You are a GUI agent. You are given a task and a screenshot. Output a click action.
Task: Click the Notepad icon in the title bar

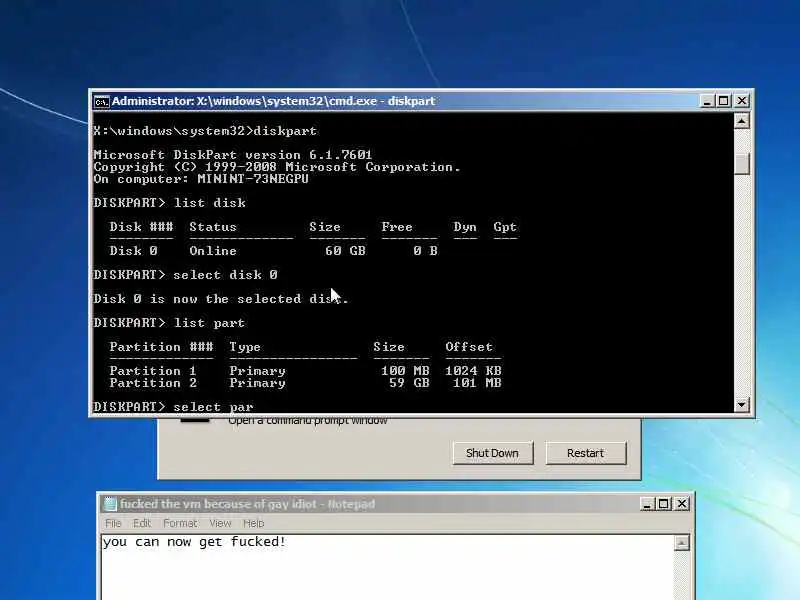click(110, 504)
